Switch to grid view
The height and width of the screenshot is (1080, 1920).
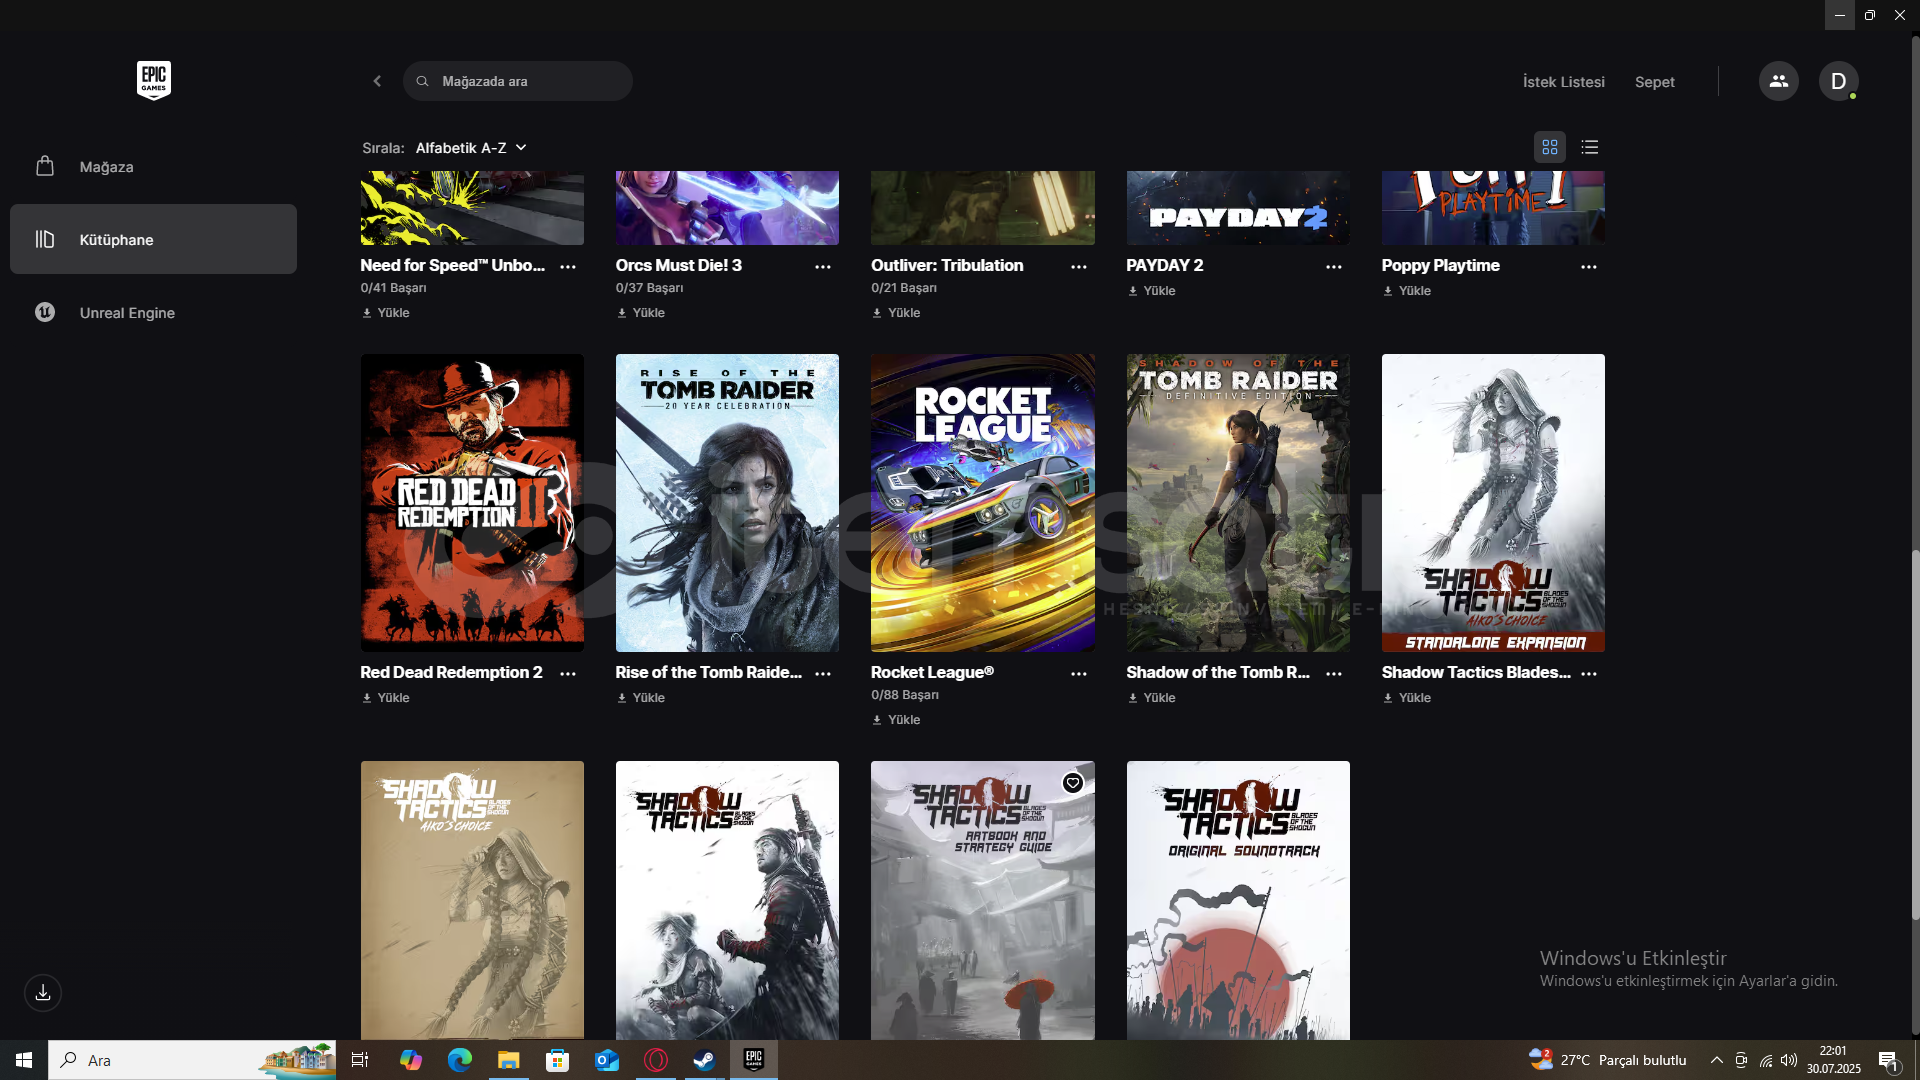tap(1549, 147)
